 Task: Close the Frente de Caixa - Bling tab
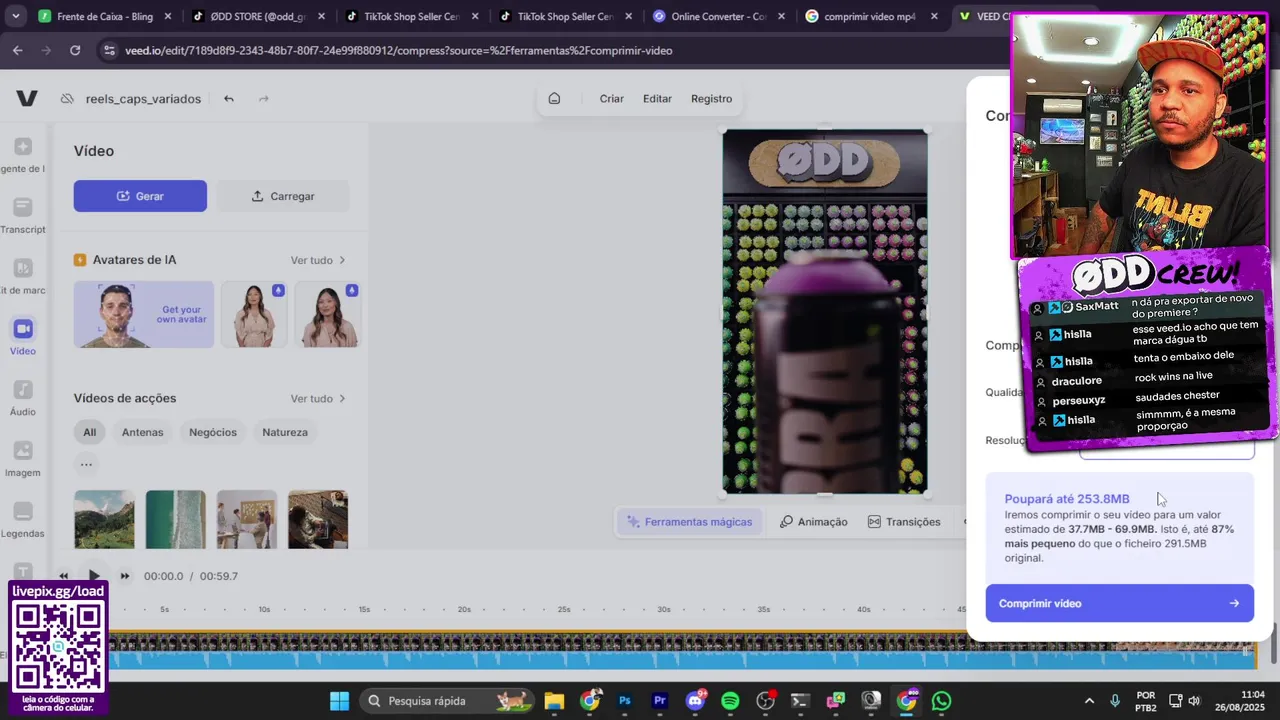click(x=167, y=17)
